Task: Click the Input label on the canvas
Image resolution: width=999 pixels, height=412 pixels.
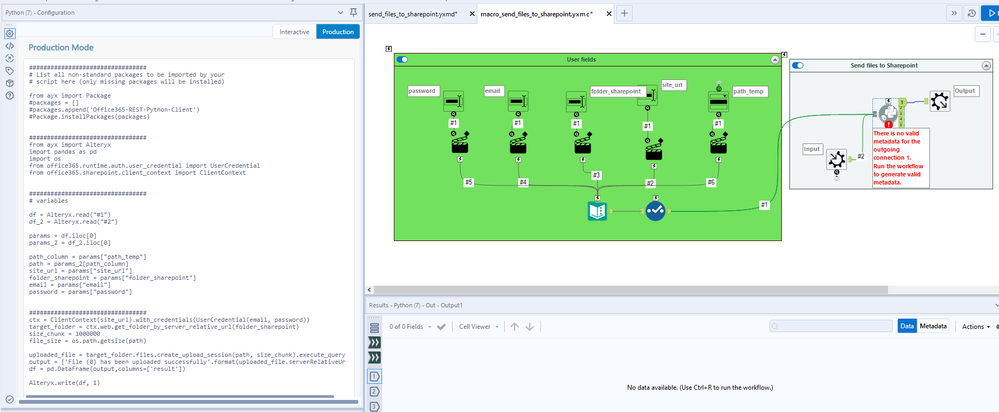Action: pos(812,148)
